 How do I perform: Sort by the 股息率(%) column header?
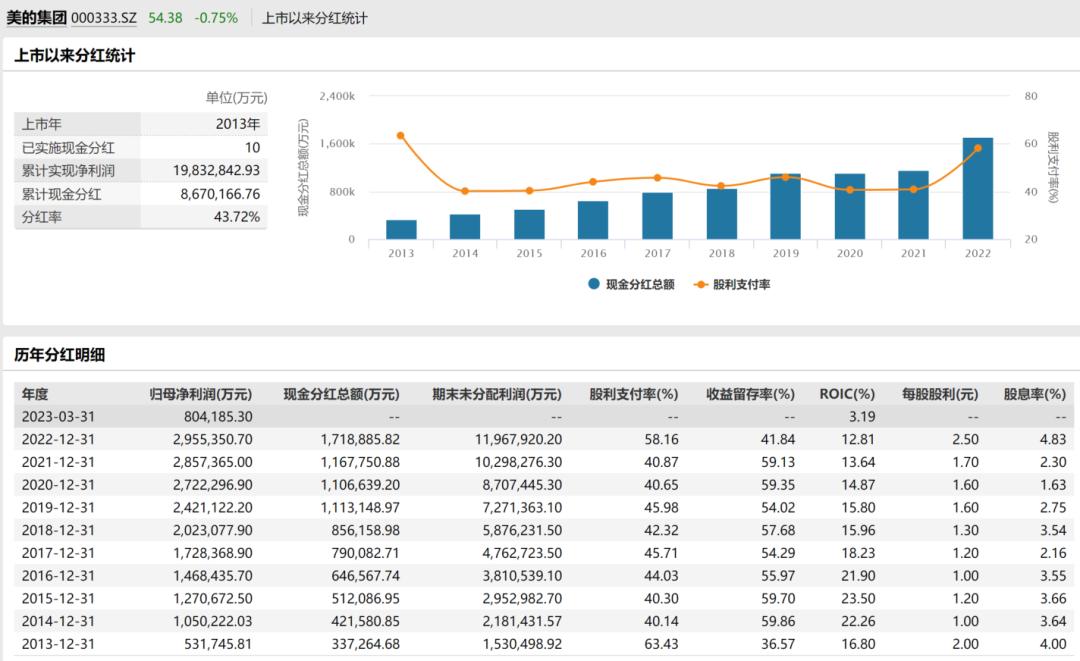click(x=1037, y=394)
